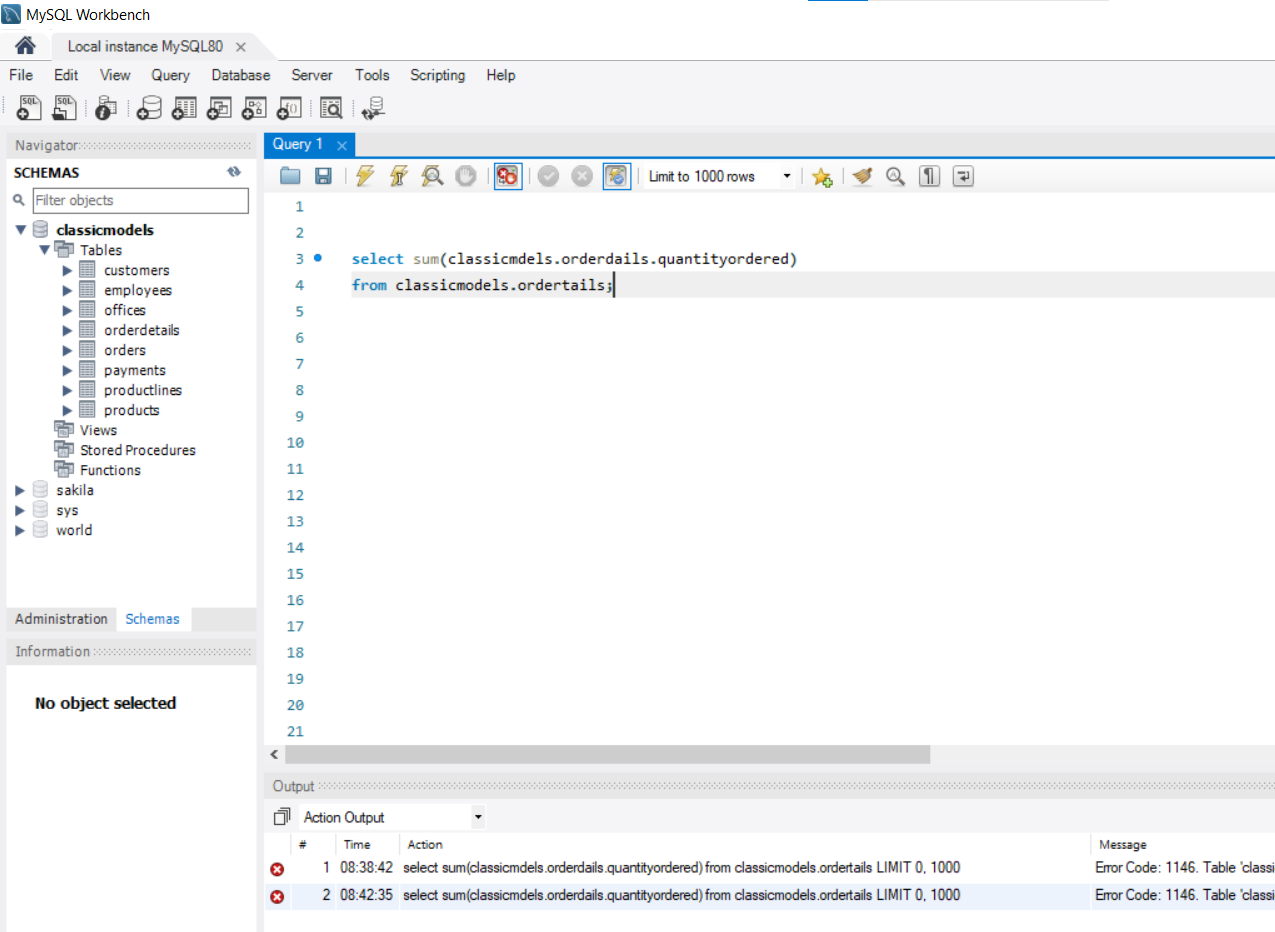
Task: Open SQL script file icon in main toolbar
Action: point(64,108)
